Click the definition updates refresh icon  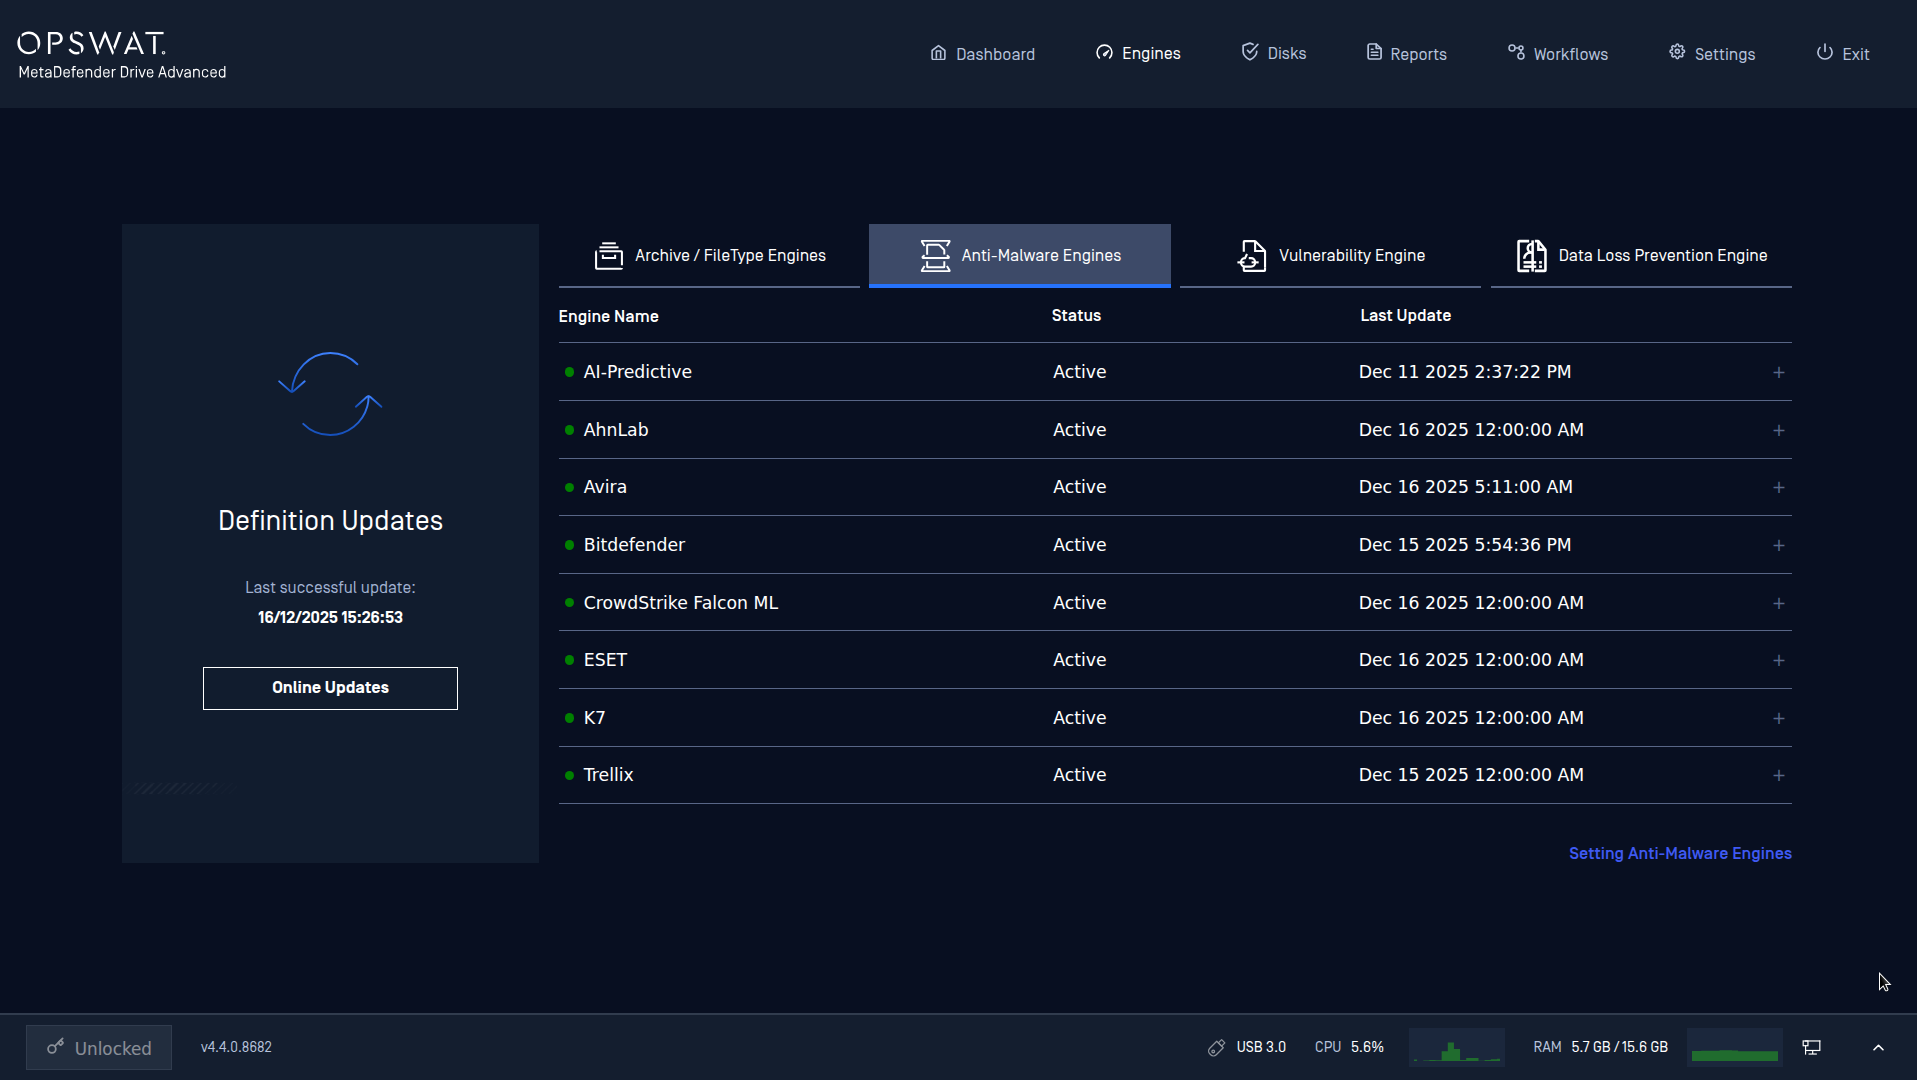coord(330,394)
